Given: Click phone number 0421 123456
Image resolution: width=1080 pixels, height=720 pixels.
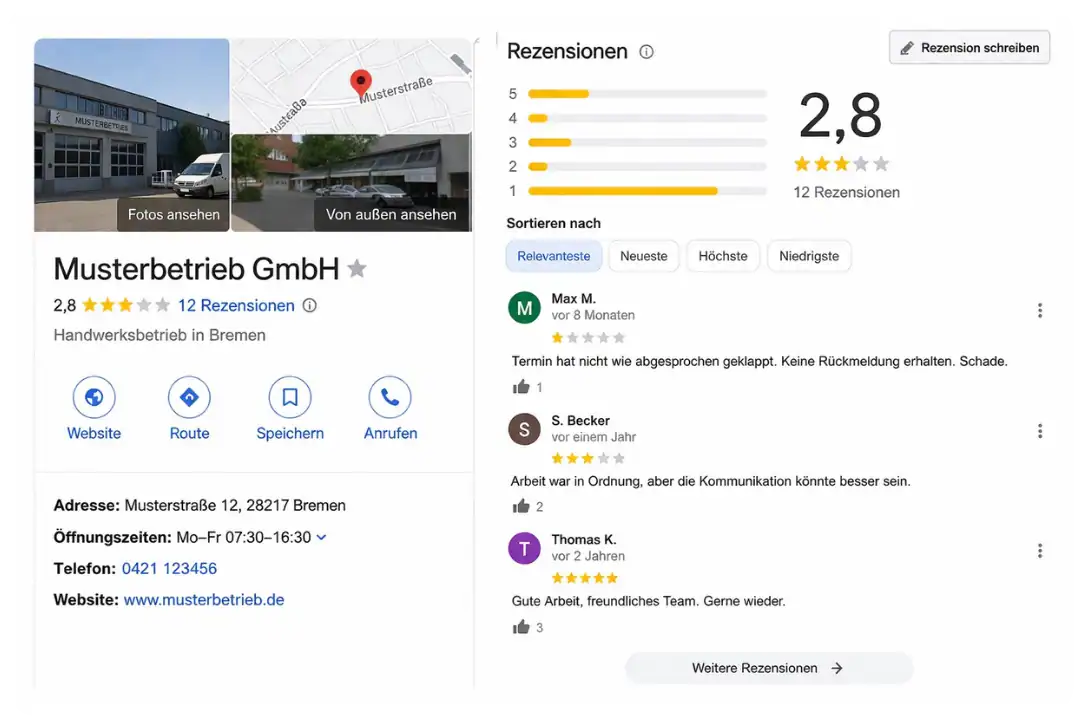Looking at the screenshot, I should pos(169,568).
